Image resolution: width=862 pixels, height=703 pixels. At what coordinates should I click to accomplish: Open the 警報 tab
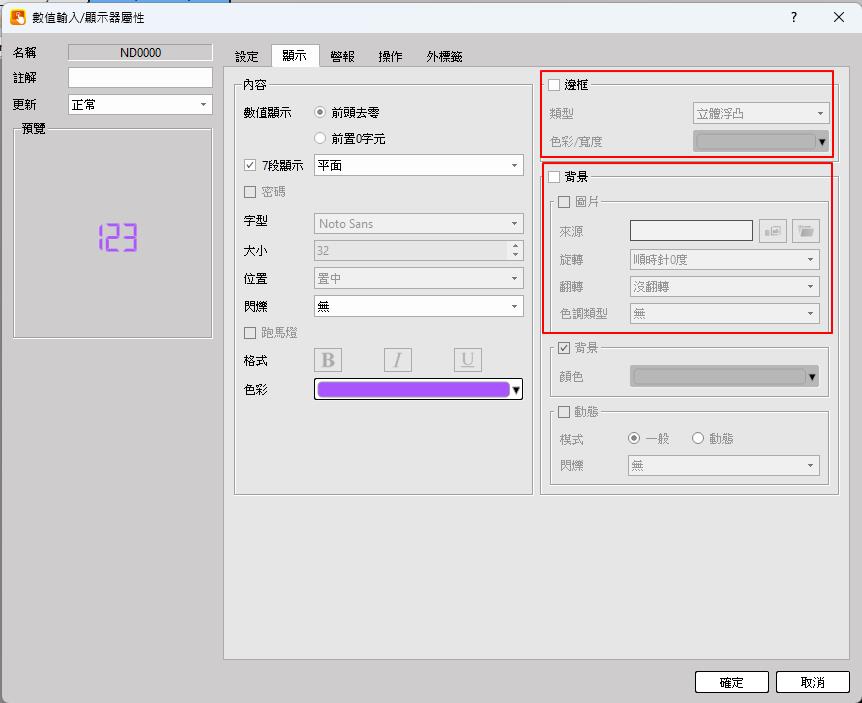tap(342, 57)
